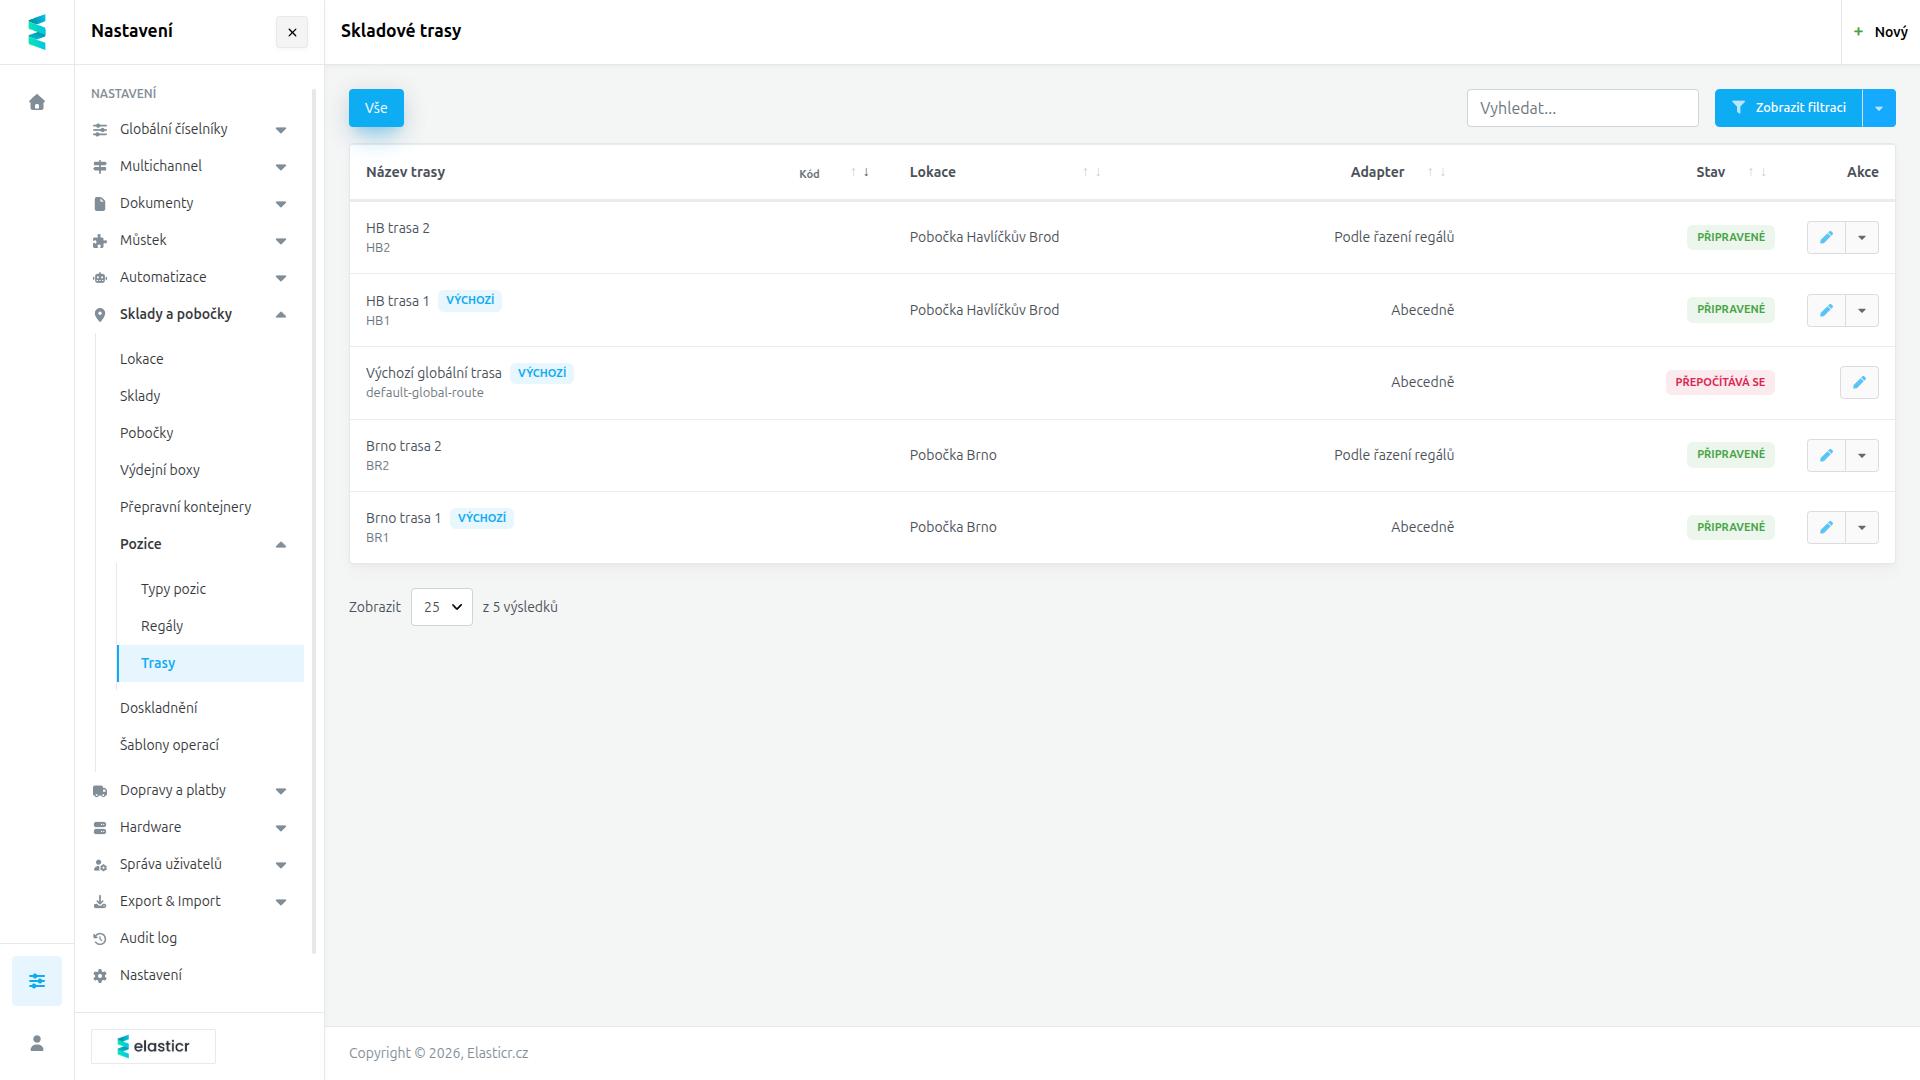Click the home icon in the left rail

pyautogui.click(x=37, y=102)
